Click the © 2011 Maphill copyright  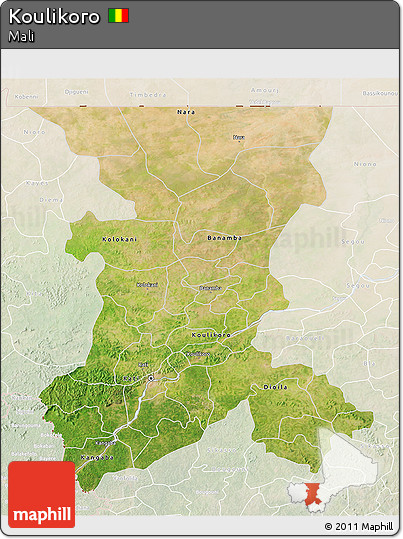[x=359, y=526]
